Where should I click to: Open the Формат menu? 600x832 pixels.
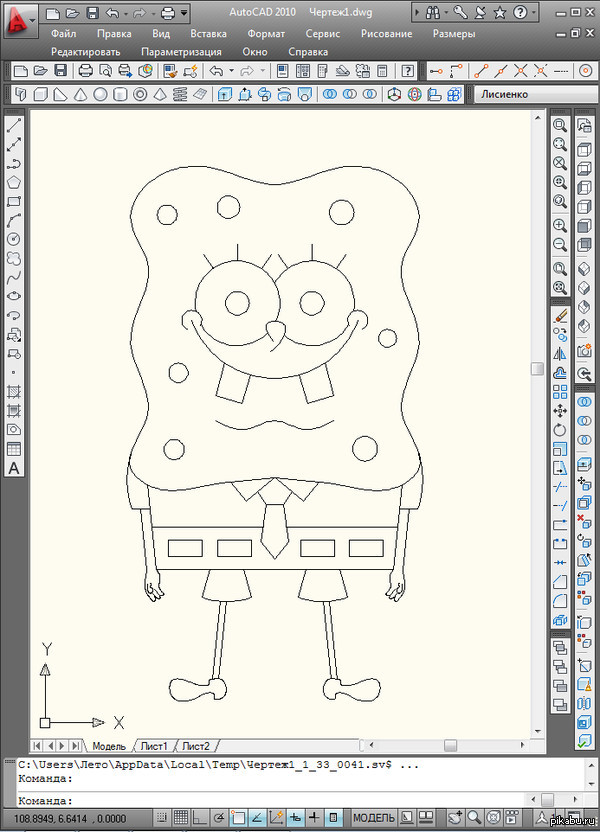[x=266, y=33]
